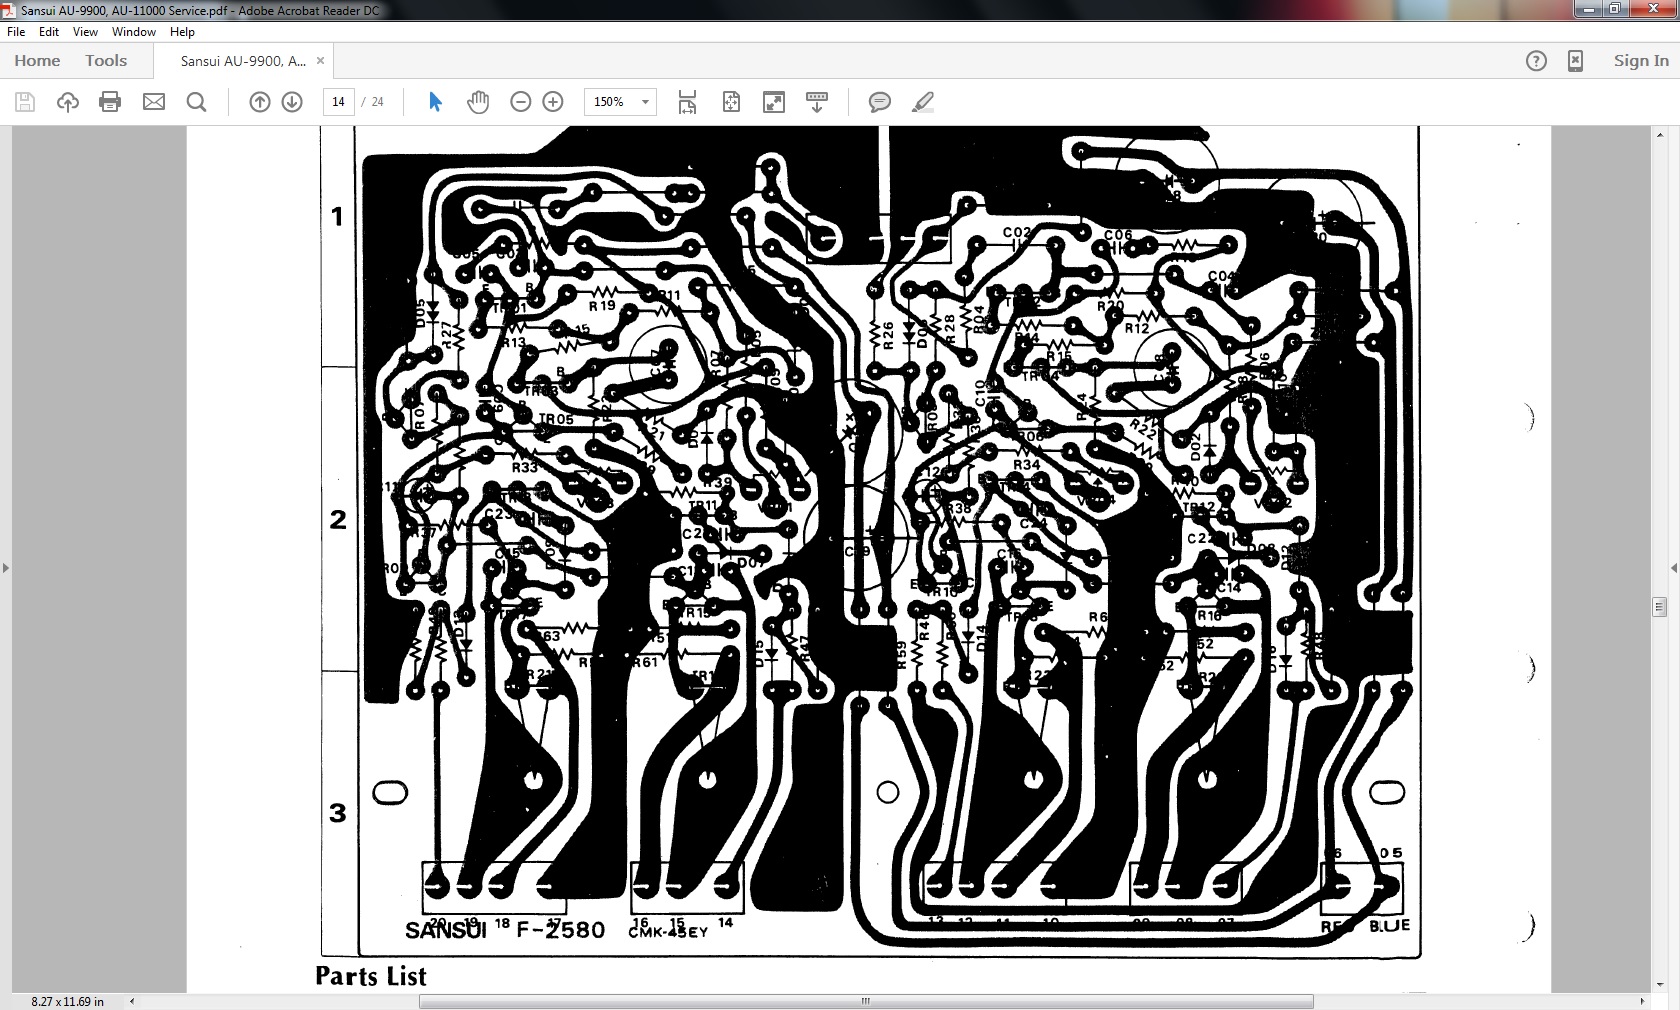Click the 'Parts List' heading text
Viewport: 1680px width, 1010px height.
click(371, 977)
